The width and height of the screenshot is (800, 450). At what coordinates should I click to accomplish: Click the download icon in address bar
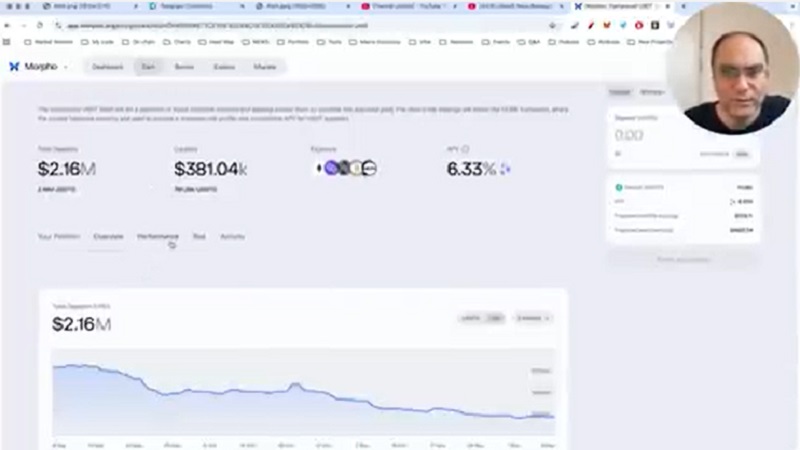(x=552, y=25)
